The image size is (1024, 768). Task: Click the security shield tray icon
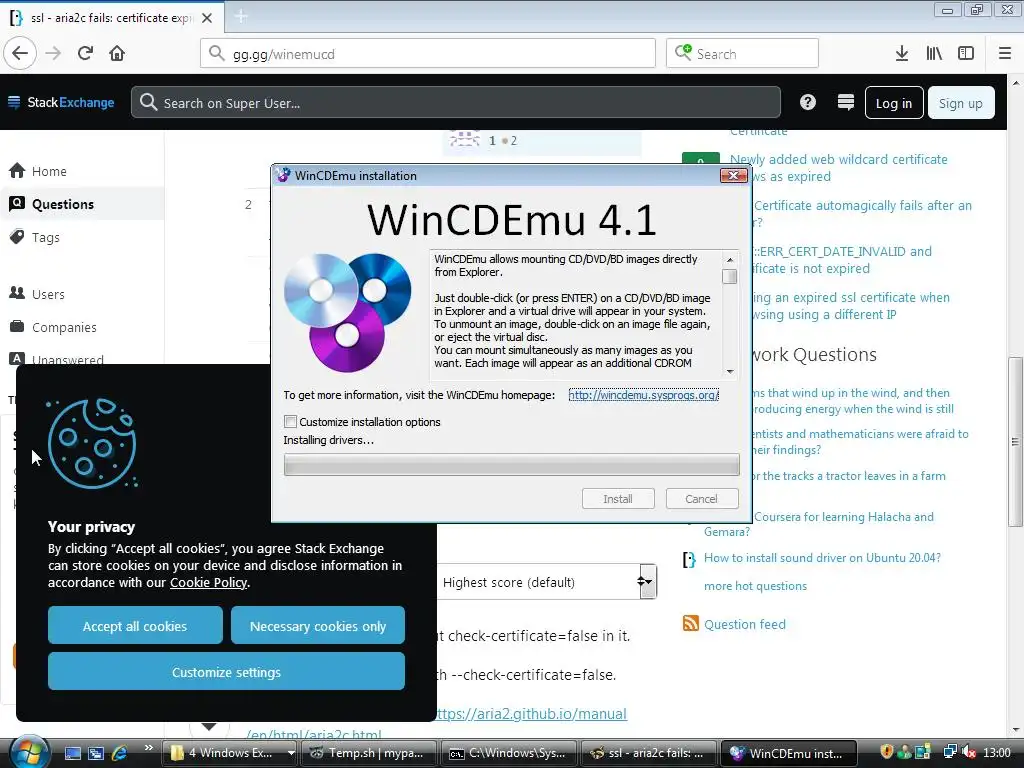tap(886, 753)
